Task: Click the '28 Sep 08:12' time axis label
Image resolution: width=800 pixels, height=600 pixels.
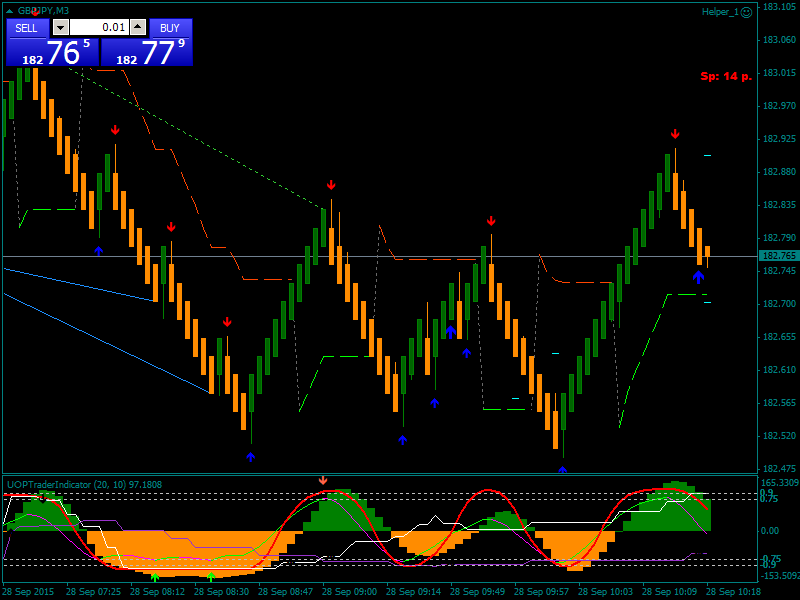Action: 157,592
